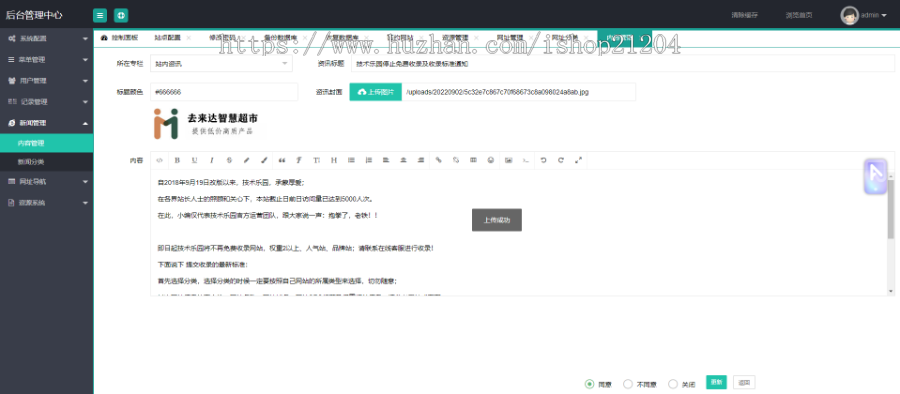Switch the editor to fullscreen
The image size is (900, 394).
(579, 160)
